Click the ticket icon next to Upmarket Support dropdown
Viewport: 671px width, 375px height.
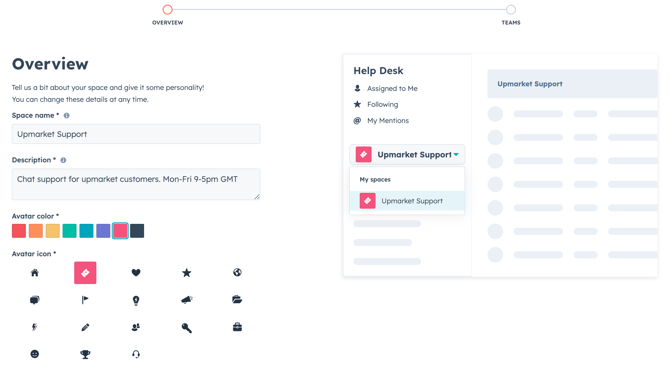363,155
